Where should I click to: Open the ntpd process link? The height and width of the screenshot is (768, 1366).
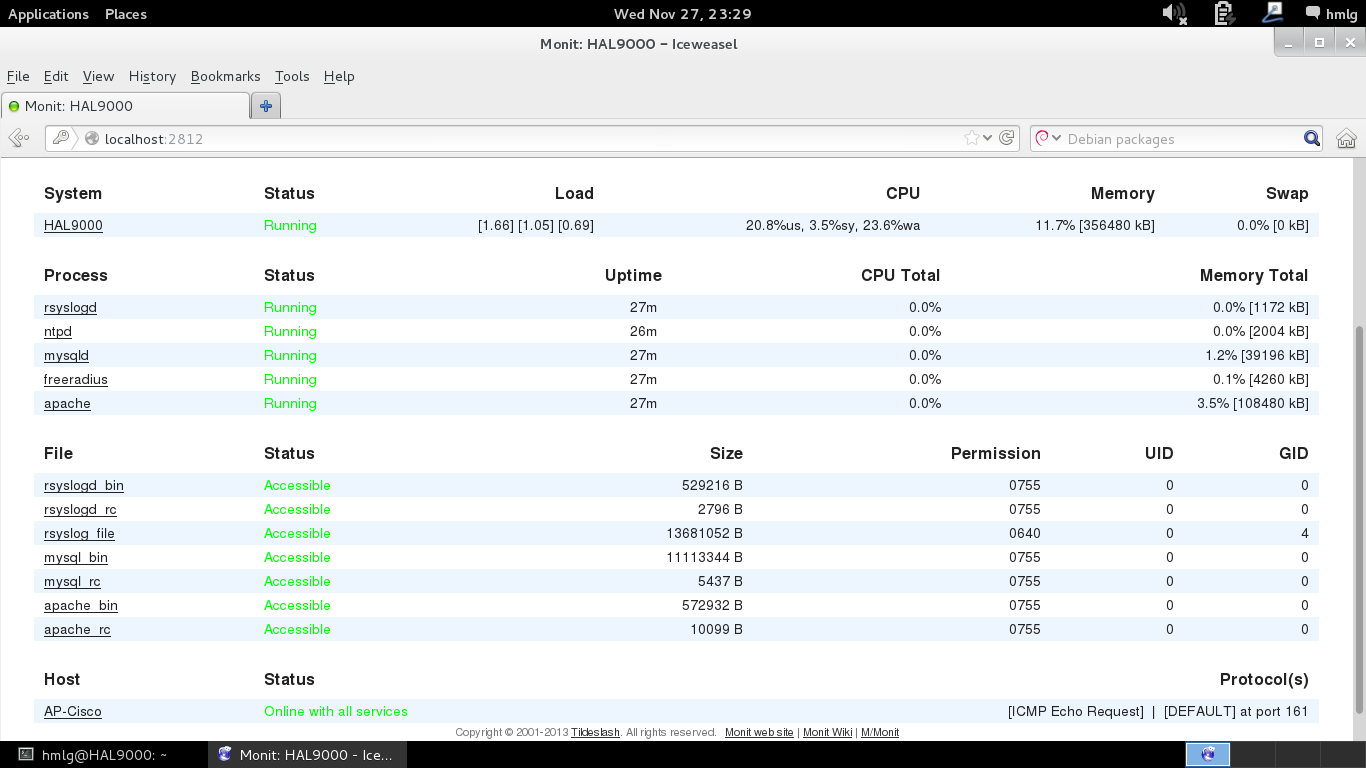tap(58, 331)
